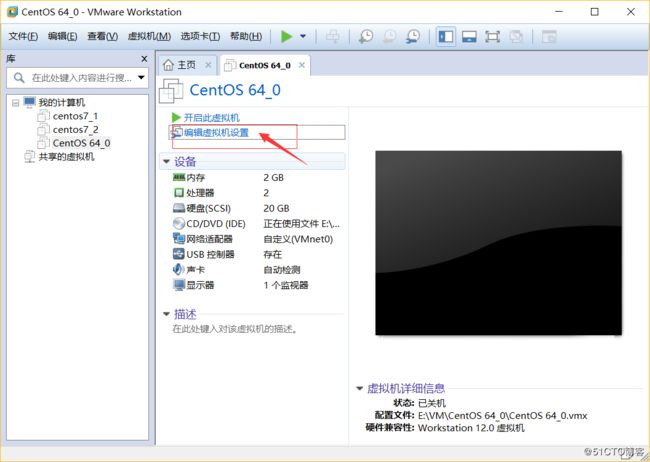Open the power options dropdown arrow

click(x=303, y=36)
